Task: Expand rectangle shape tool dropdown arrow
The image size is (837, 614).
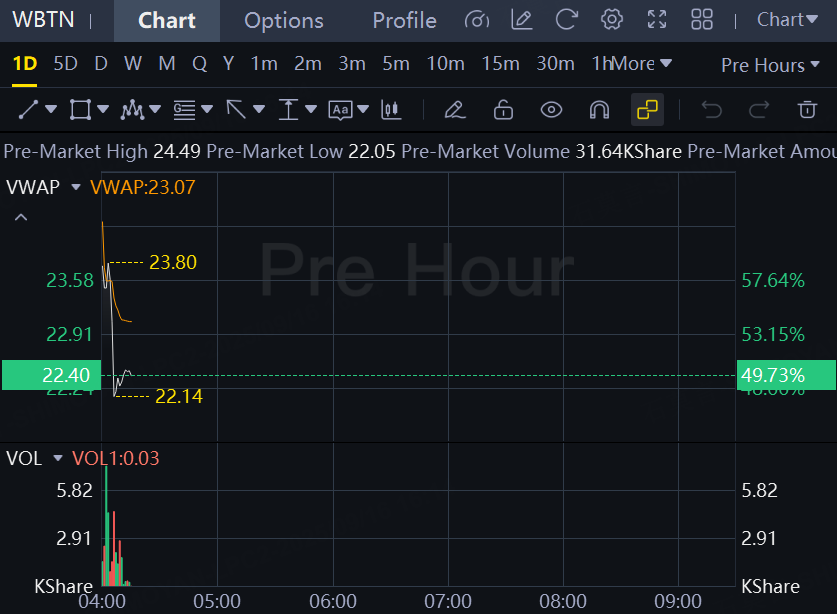Action: point(103,109)
